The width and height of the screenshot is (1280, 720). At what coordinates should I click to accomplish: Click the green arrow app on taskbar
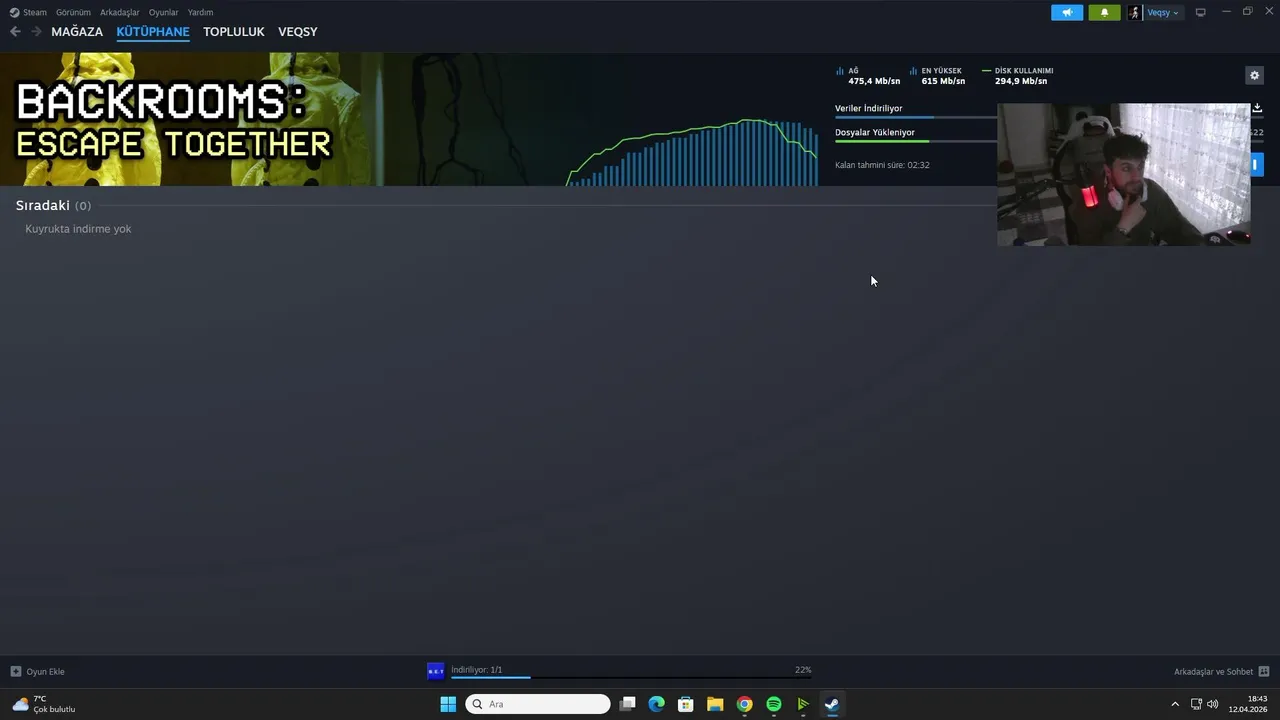tap(803, 704)
